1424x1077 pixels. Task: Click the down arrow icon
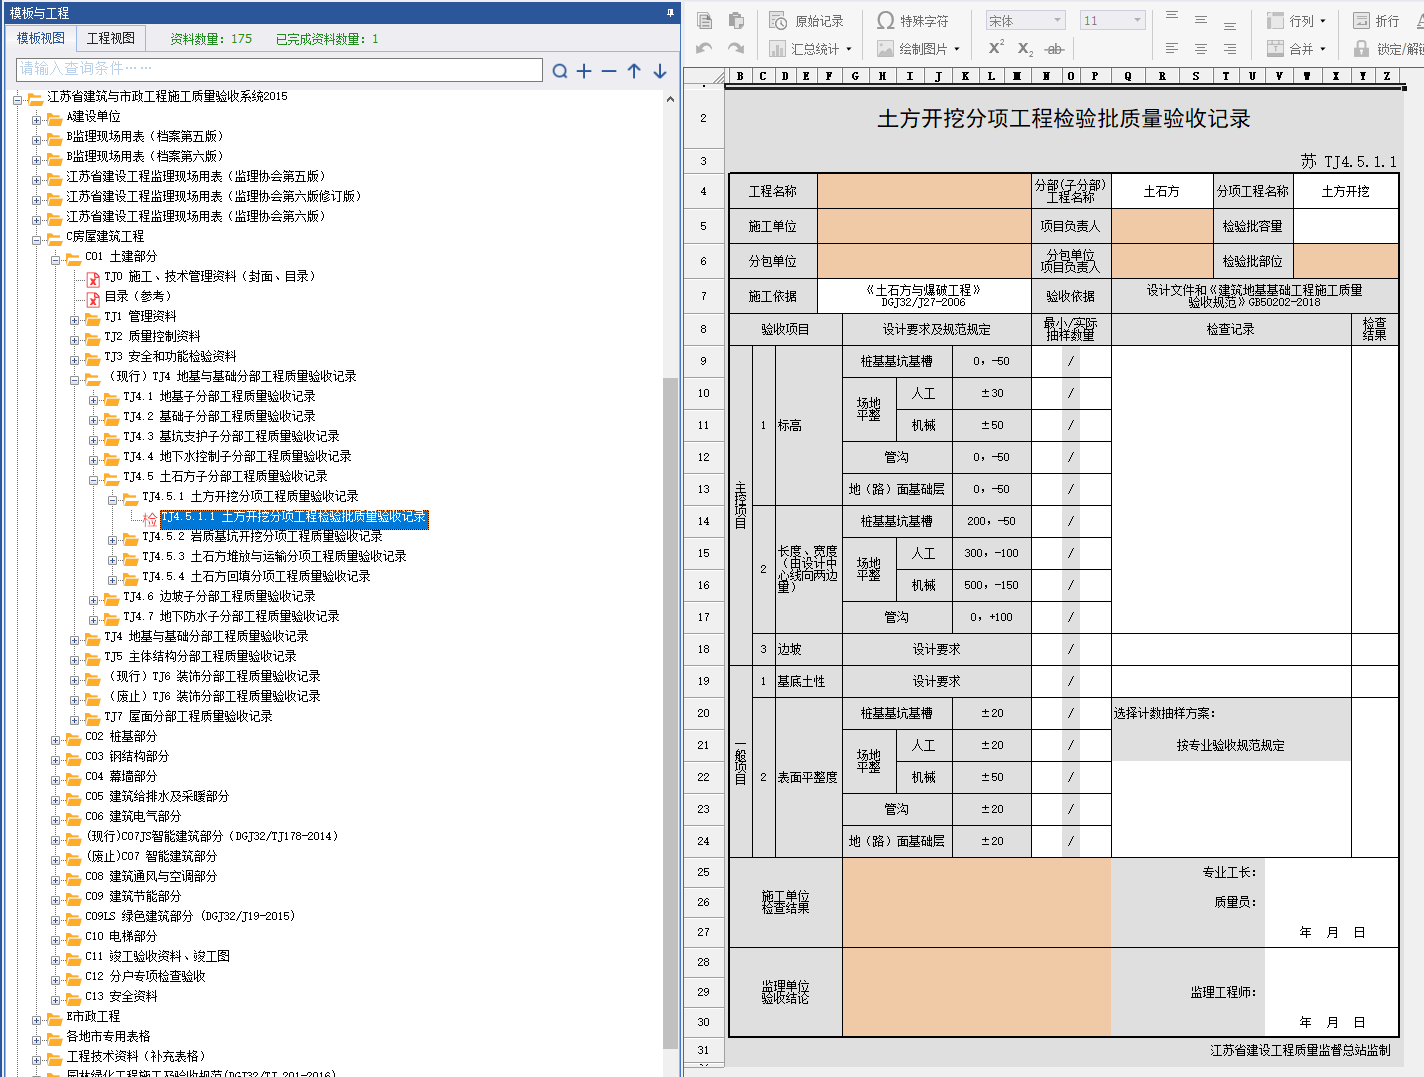[660, 71]
